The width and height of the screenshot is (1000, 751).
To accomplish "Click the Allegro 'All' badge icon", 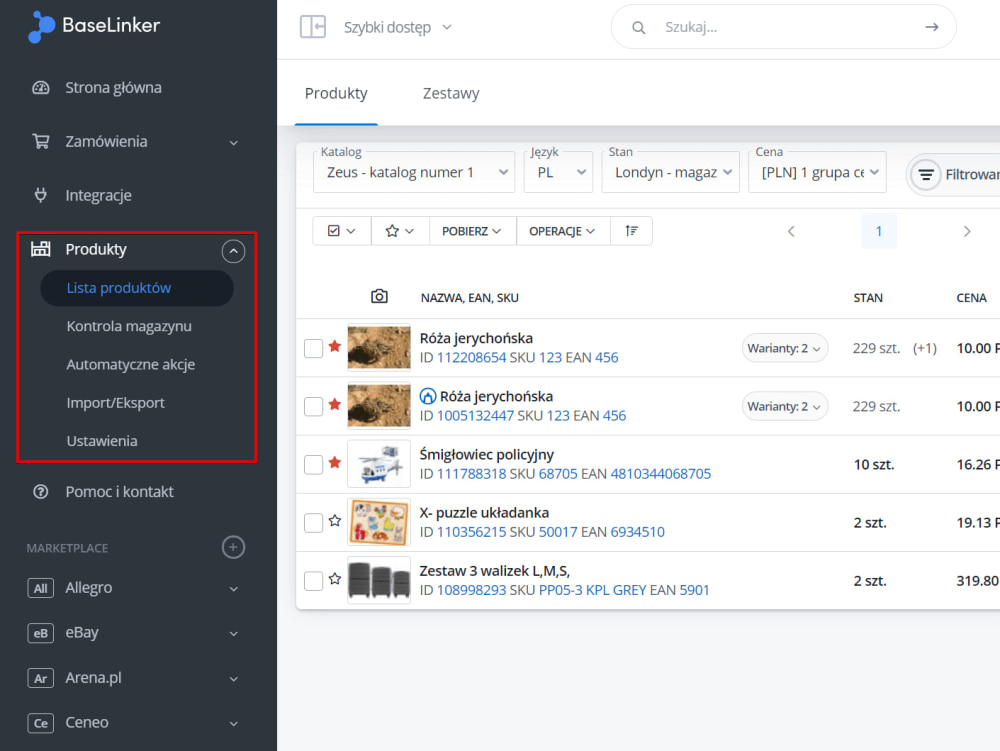I will [x=41, y=588].
